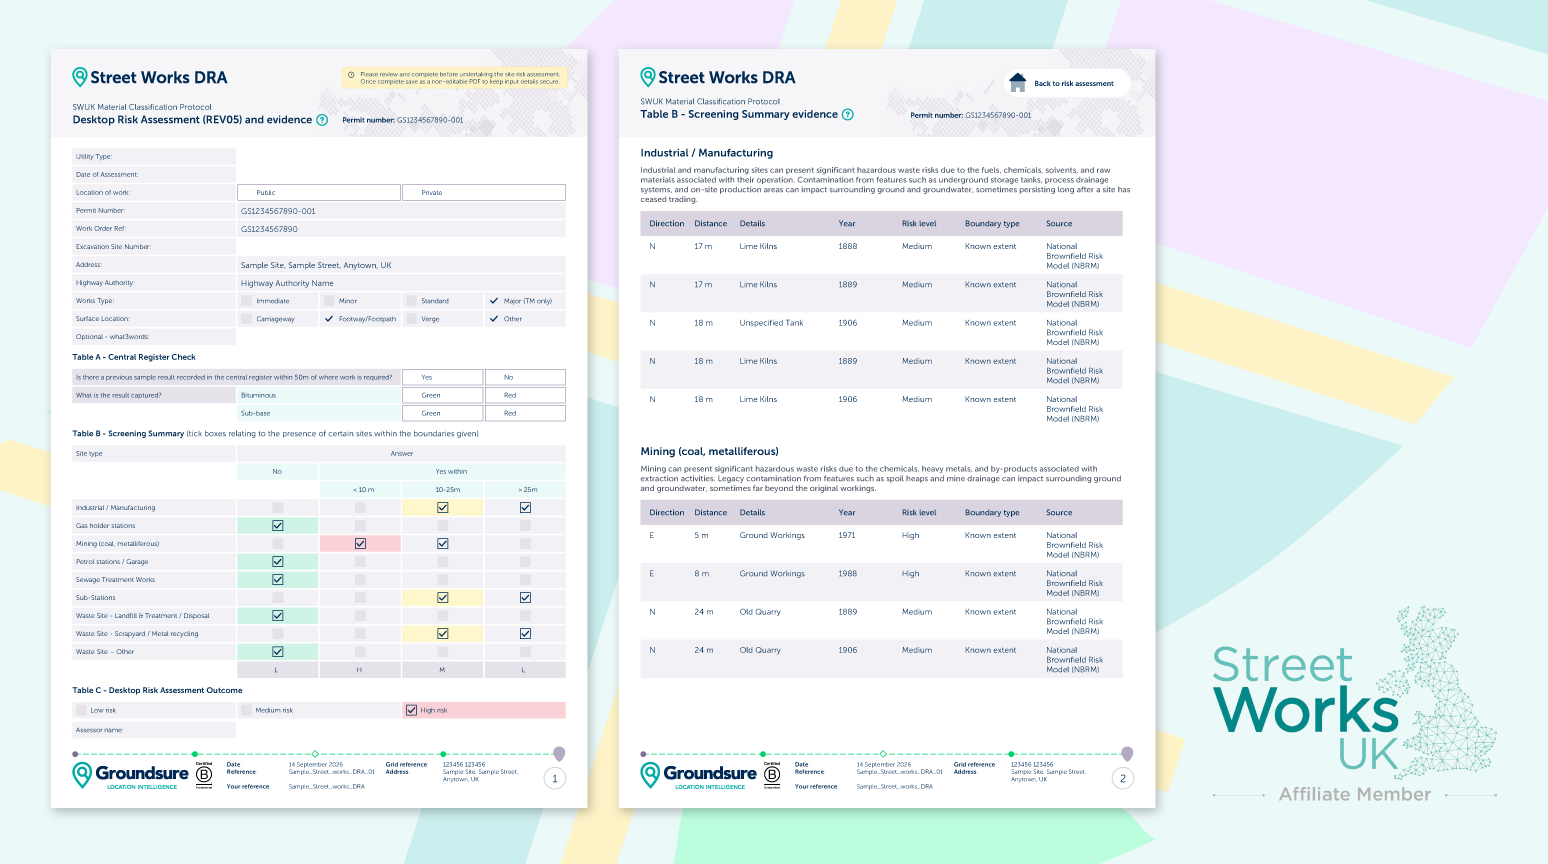Click the year '1971' in the Mining table
The image size is (1548, 864).
pyautogui.click(x=847, y=535)
